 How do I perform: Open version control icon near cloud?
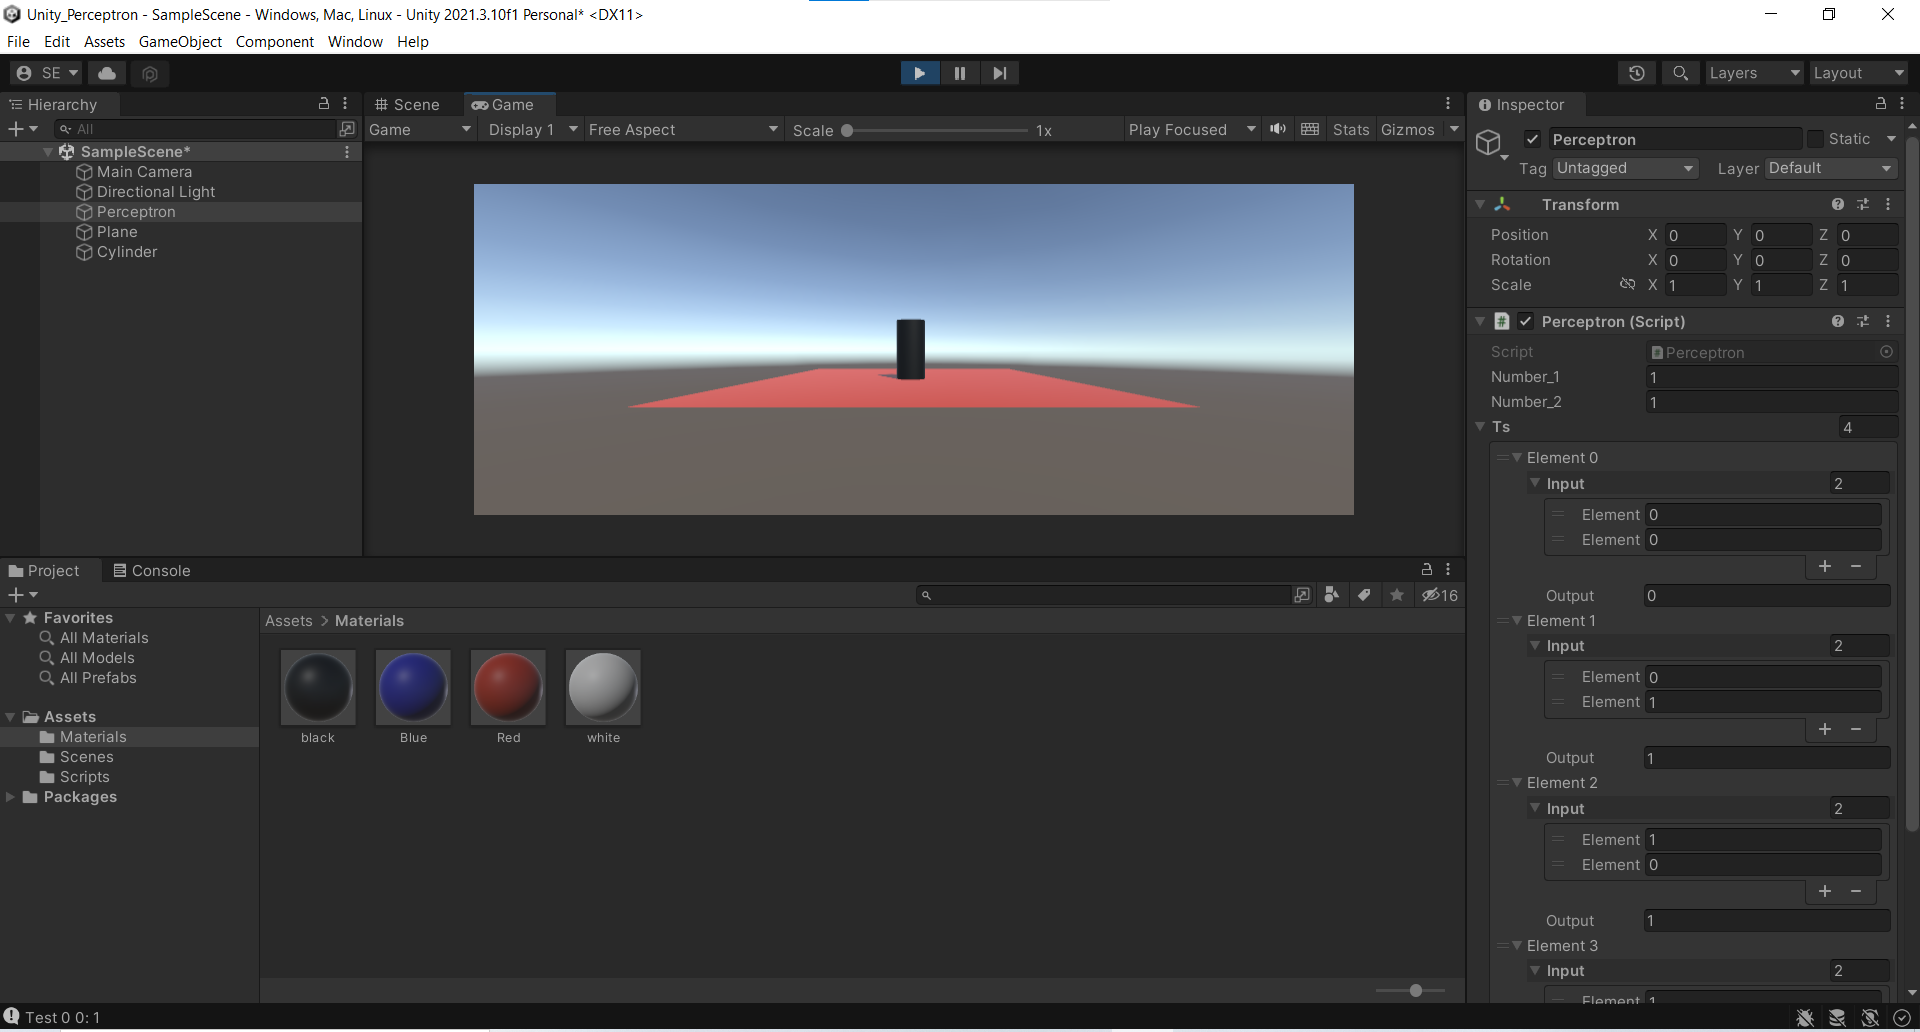[150, 73]
